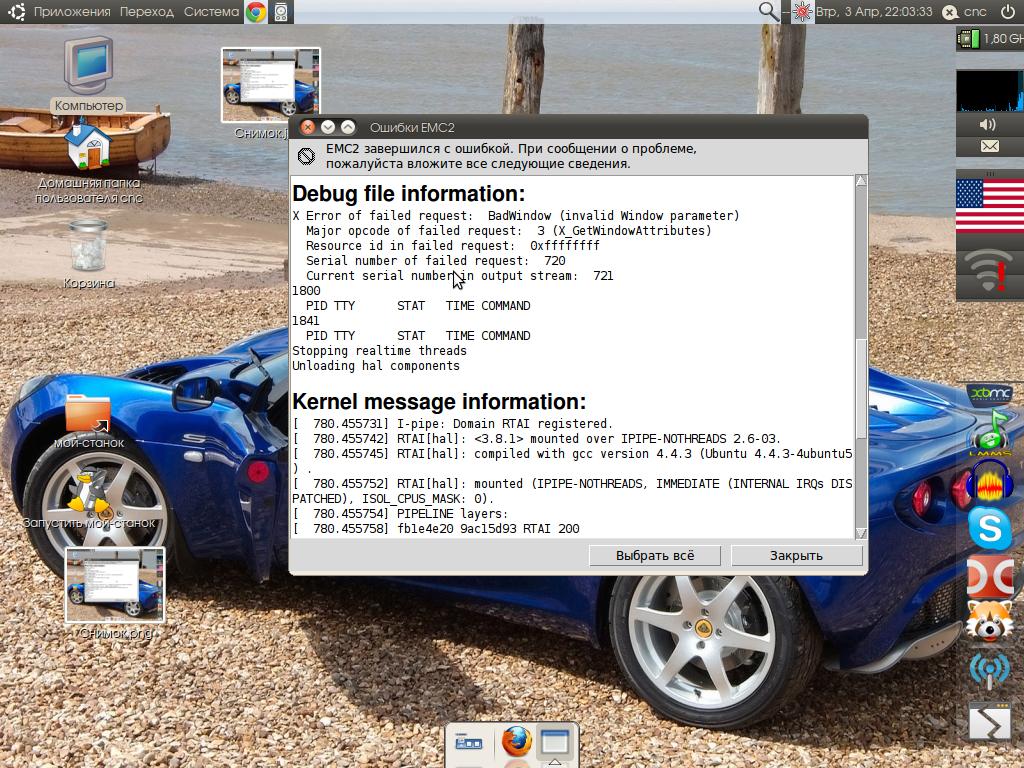Close the Ошибки EMC2 window
Screen dimensions: 1024x768
(308, 127)
